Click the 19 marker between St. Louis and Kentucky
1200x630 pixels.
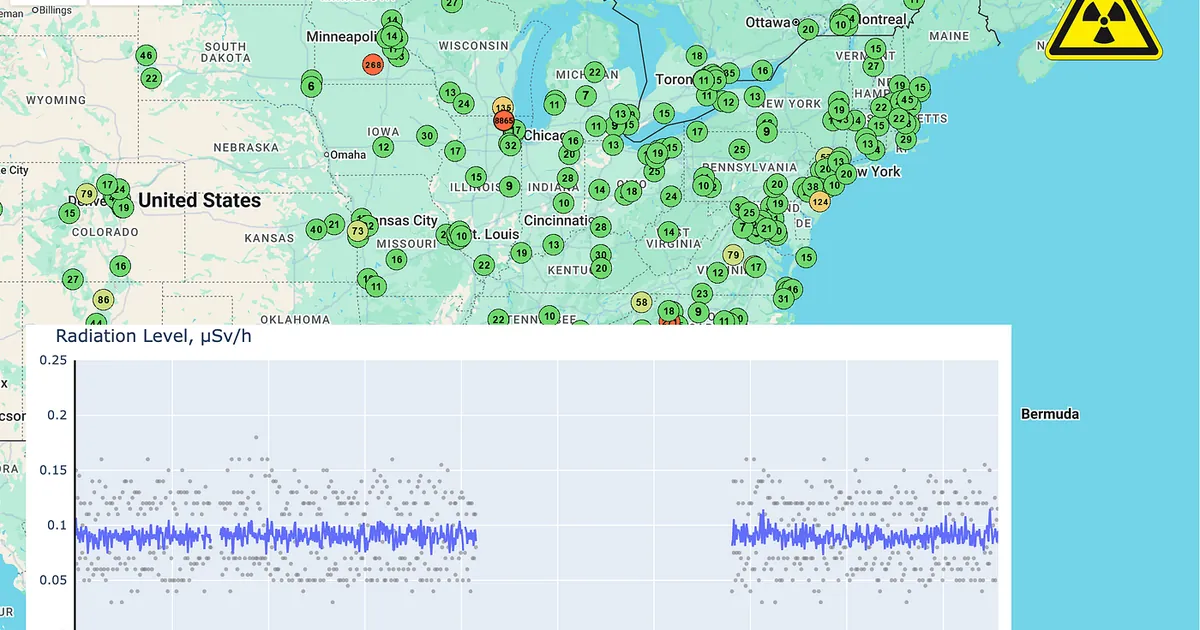pyautogui.click(x=521, y=253)
